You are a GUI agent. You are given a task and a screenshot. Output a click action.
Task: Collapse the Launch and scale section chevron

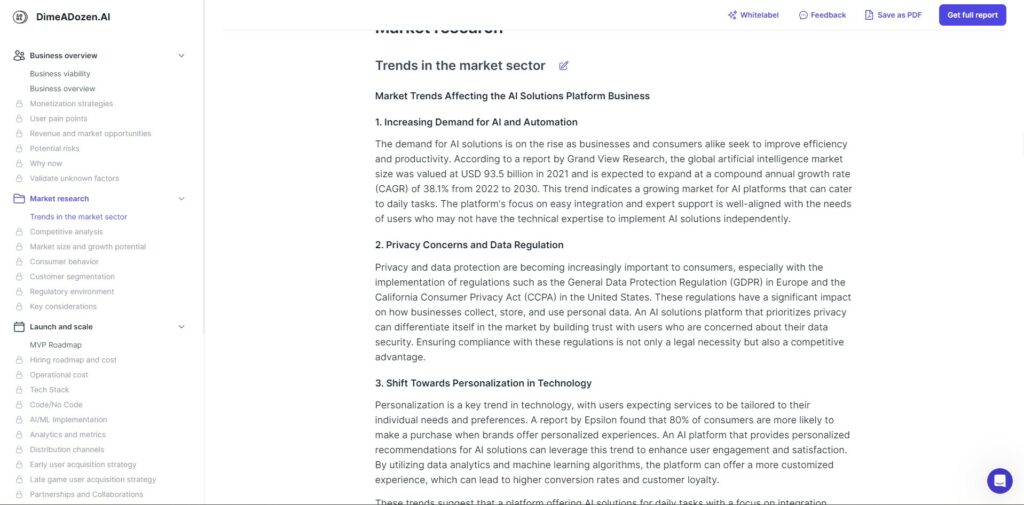pos(182,327)
